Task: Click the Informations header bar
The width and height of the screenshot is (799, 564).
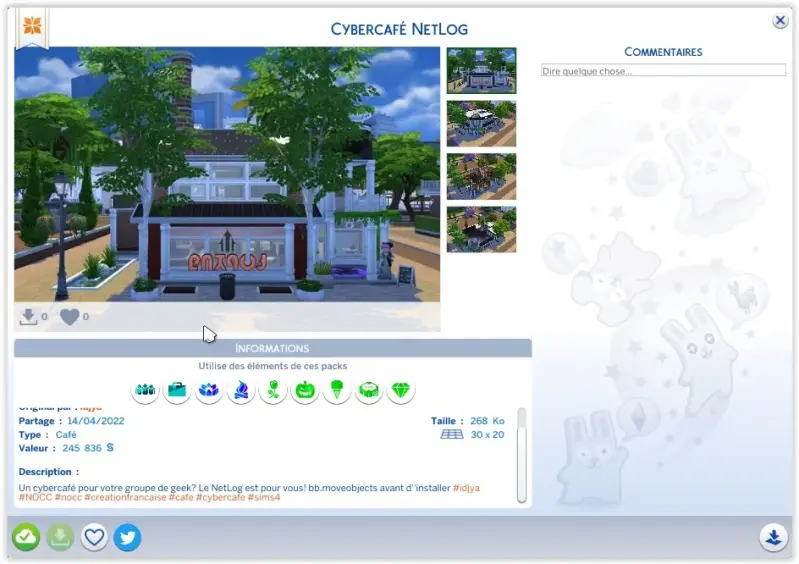Action: pyautogui.click(x=273, y=348)
